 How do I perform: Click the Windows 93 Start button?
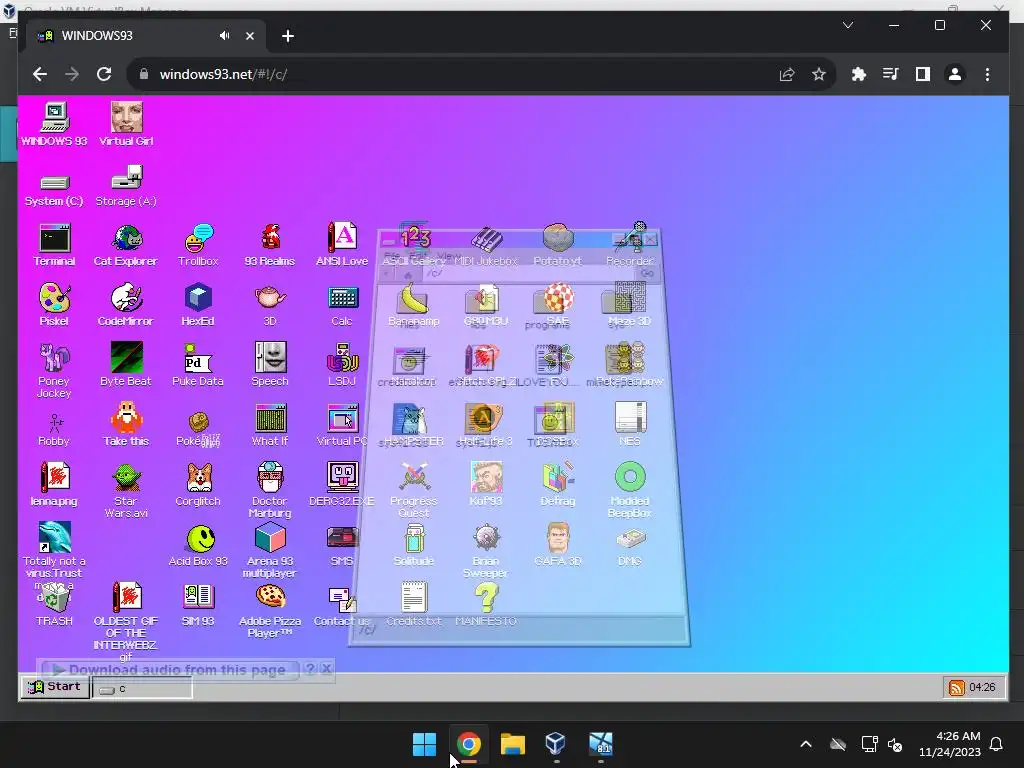point(55,686)
